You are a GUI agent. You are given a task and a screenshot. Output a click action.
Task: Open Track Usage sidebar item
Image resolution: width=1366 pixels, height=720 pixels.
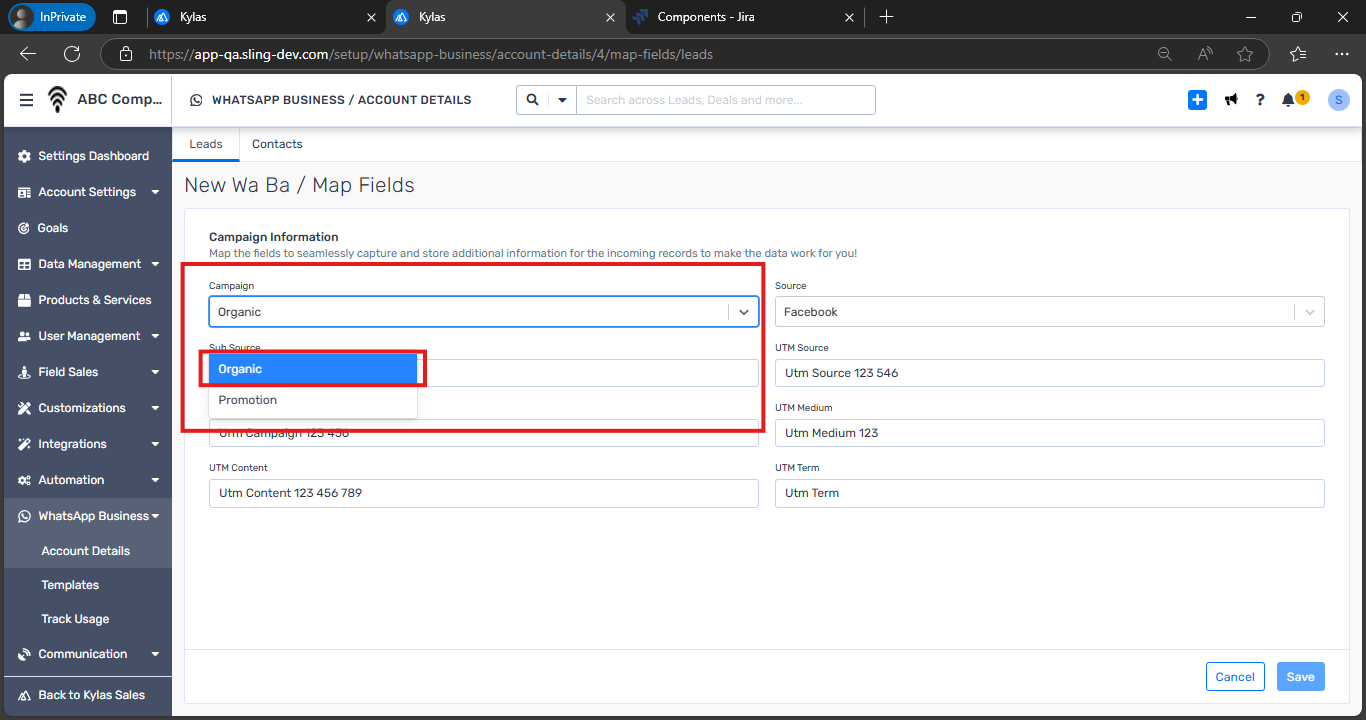[x=75, y=619]
